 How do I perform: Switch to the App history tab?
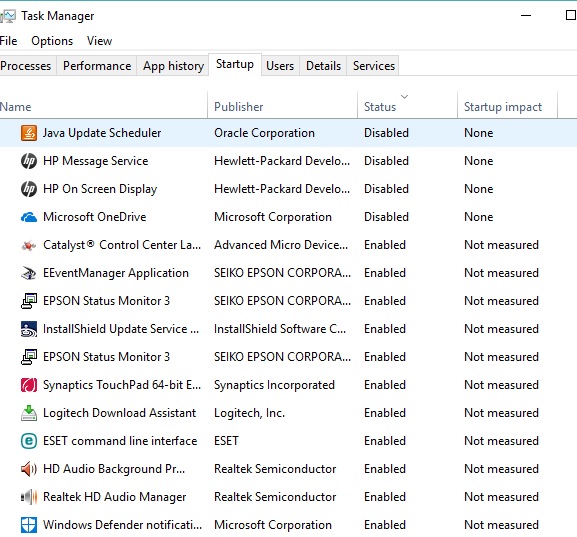[x=173, y=66]
